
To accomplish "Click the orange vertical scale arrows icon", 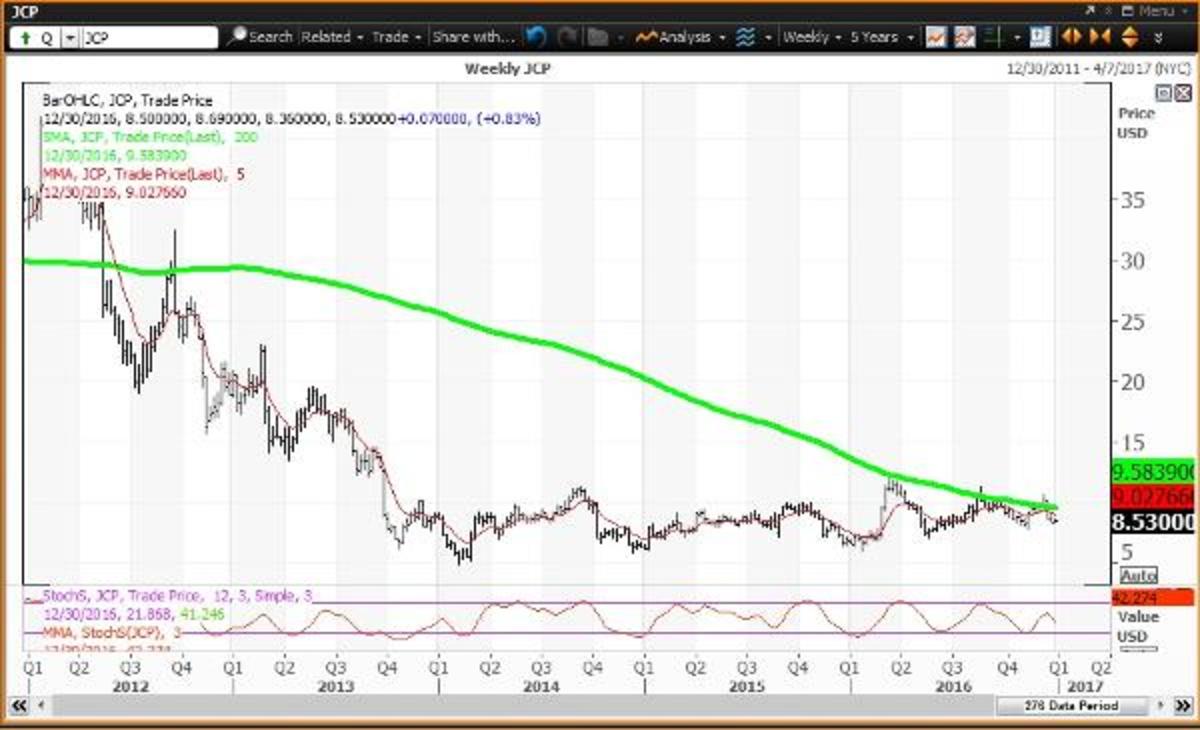I will (x=1130, y=38).
